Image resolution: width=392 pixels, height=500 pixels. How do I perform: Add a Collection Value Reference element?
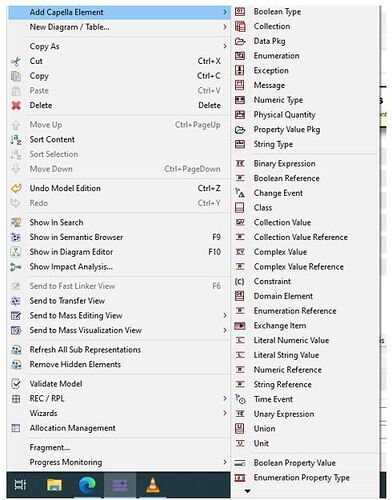click(x=305, y=237)
